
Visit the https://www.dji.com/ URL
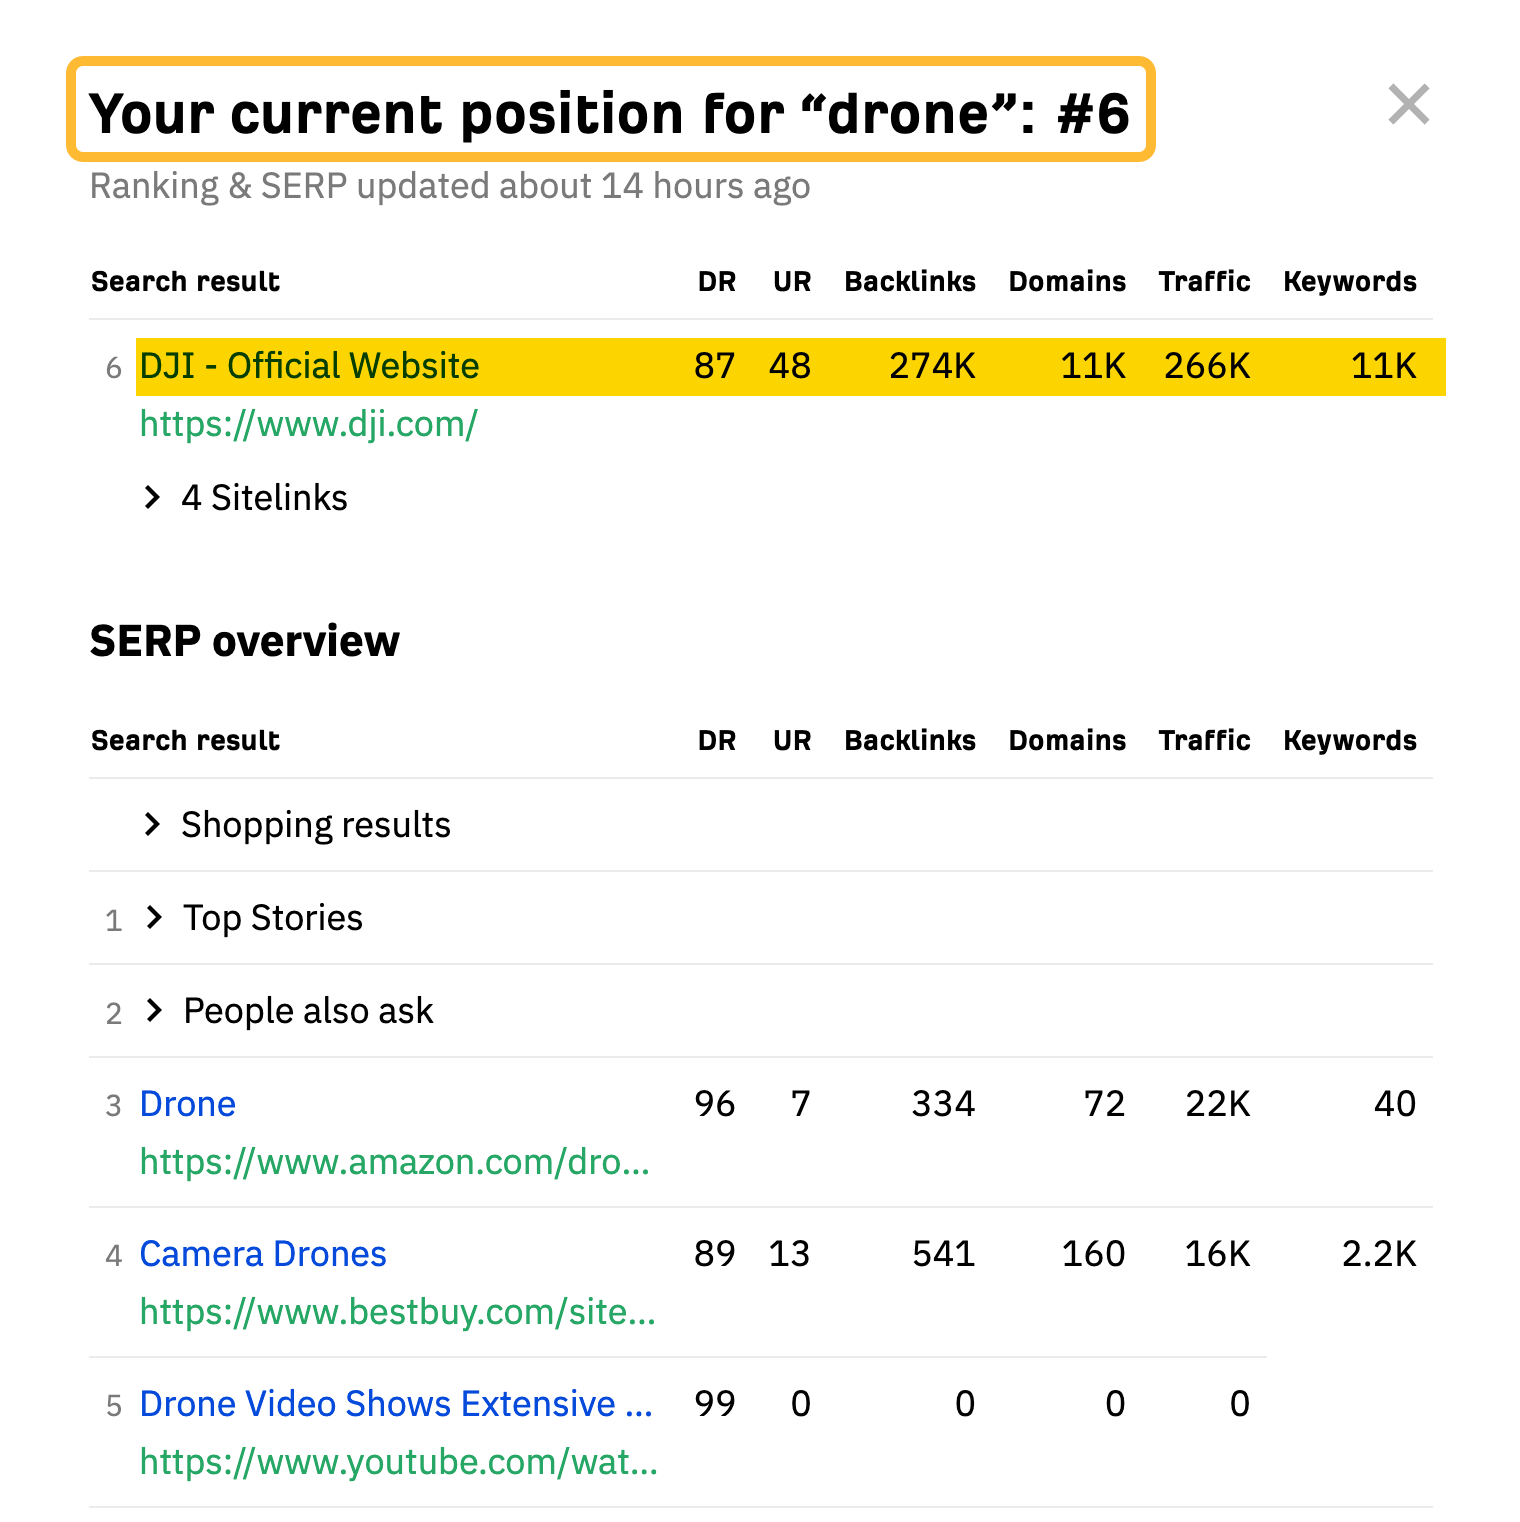pyautogui.click(x=308, y=424)
